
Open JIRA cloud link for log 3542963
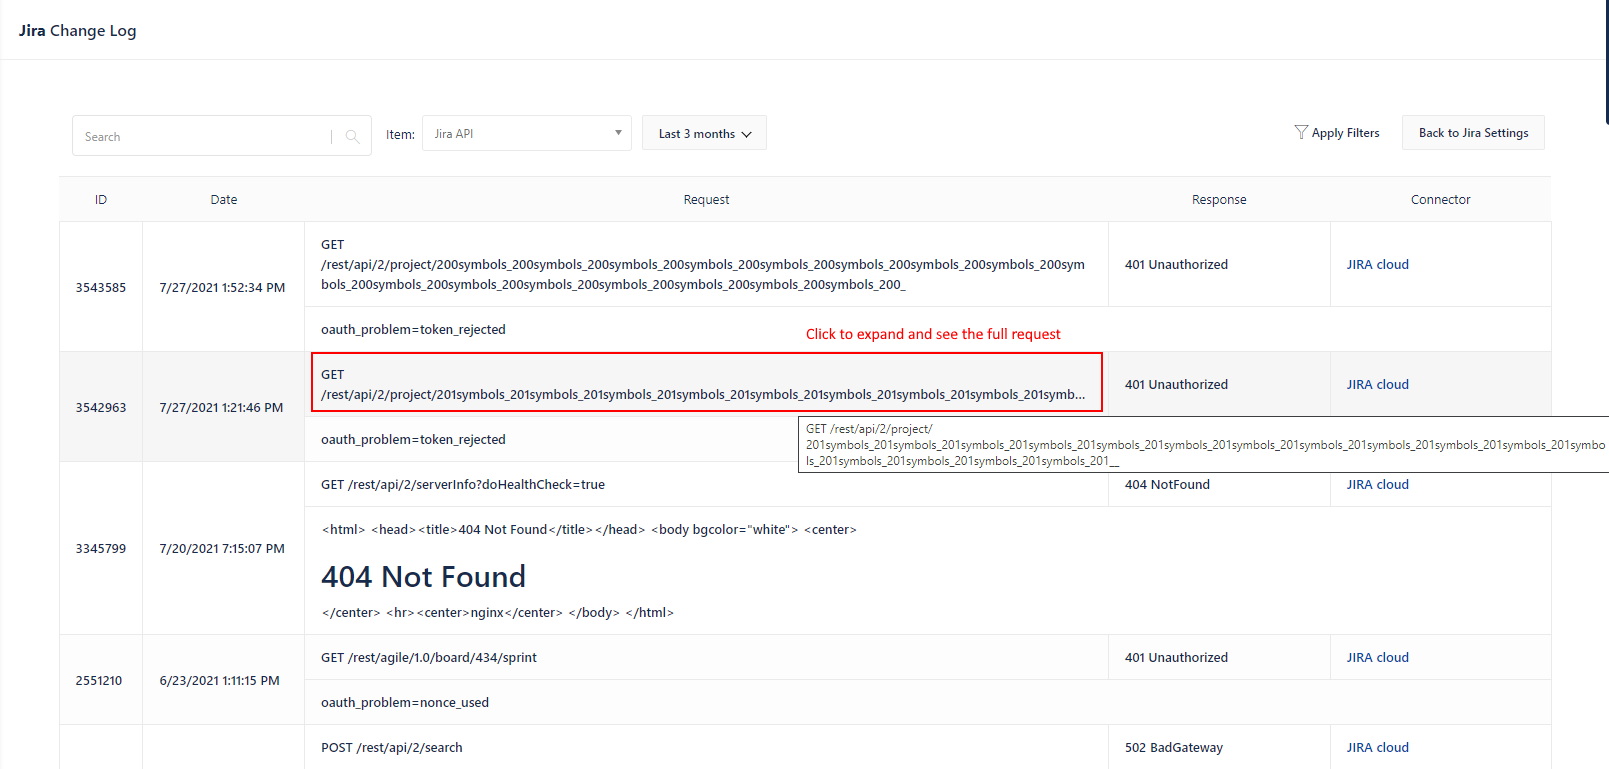tap(1377, 384)
